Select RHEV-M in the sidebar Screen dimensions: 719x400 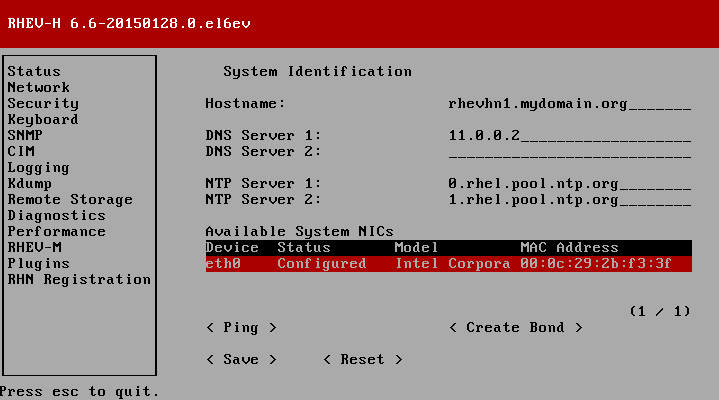coord(34,248)
